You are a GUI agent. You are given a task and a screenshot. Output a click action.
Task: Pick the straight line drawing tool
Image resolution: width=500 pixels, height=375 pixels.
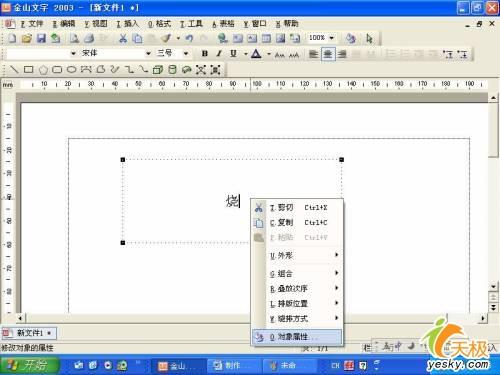tap(14, 69)
